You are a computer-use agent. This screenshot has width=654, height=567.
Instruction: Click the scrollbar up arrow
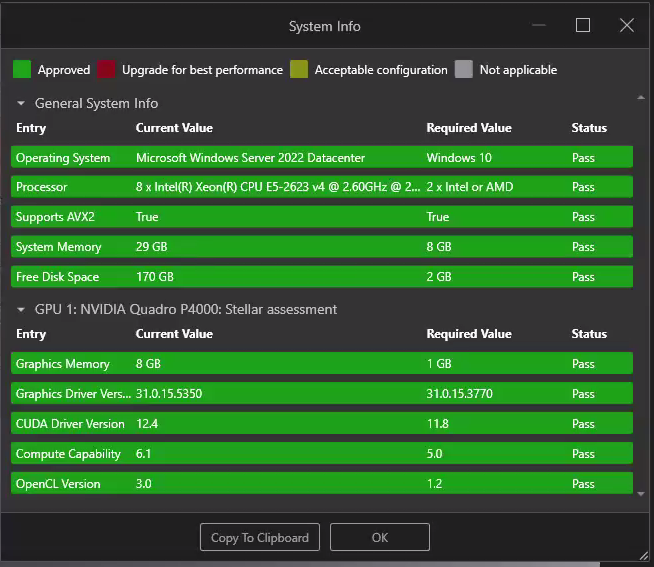coord(641,98)
